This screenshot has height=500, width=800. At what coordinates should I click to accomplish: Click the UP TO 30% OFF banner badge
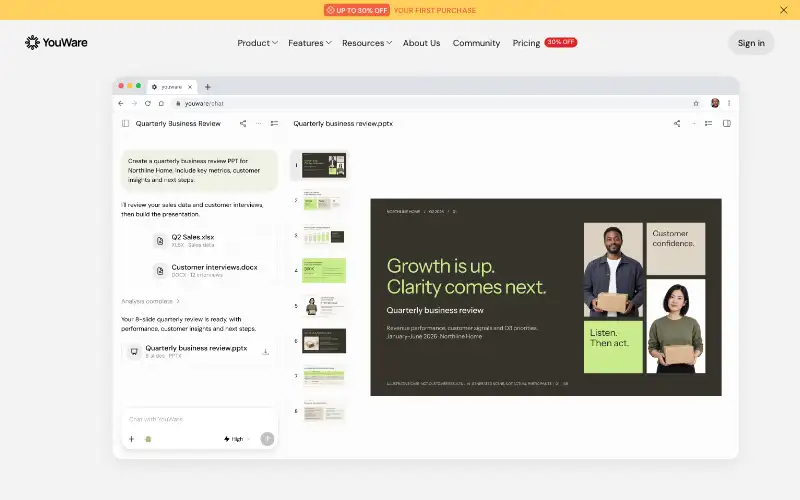click(357, 10)
